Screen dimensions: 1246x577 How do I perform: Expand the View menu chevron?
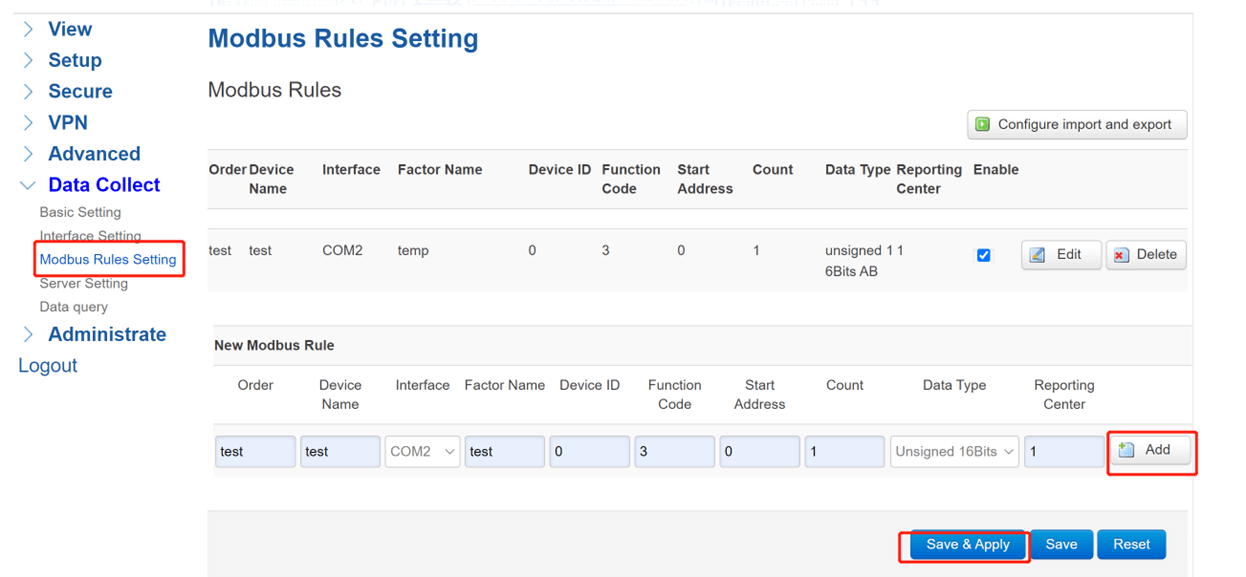click(x=28, y=30)
